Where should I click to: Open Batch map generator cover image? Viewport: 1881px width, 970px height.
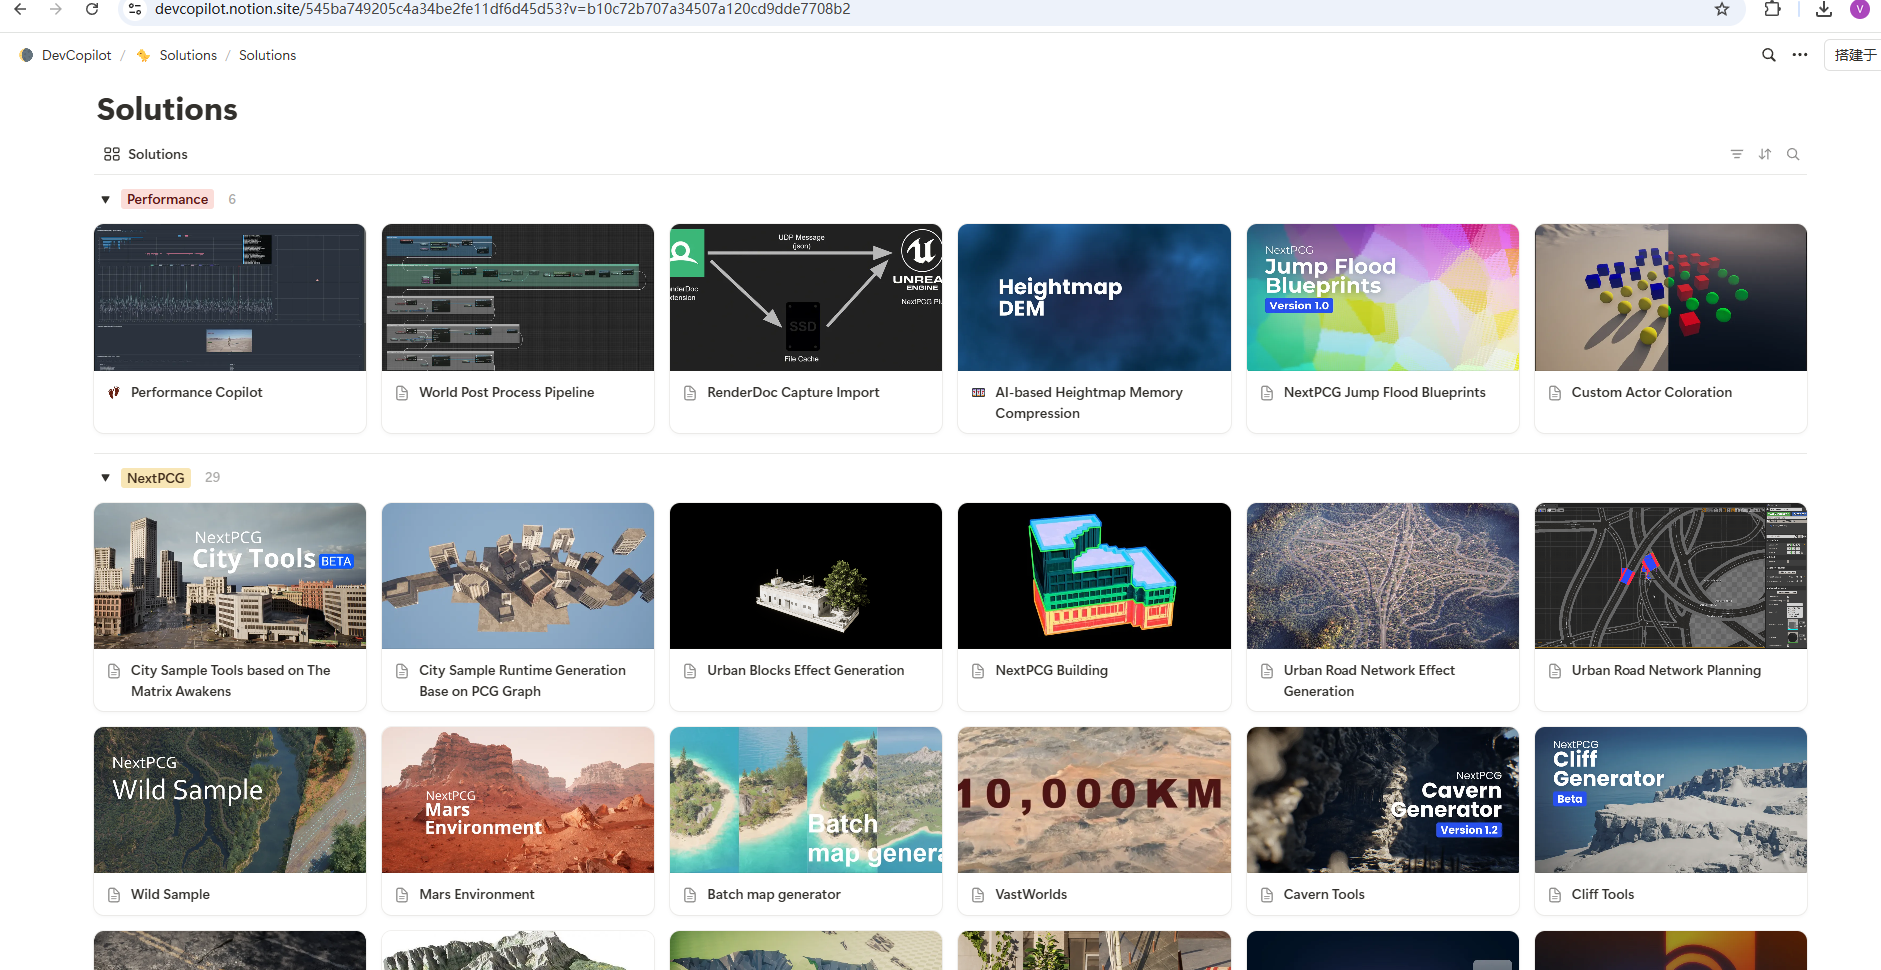click(x=806, y=800)
